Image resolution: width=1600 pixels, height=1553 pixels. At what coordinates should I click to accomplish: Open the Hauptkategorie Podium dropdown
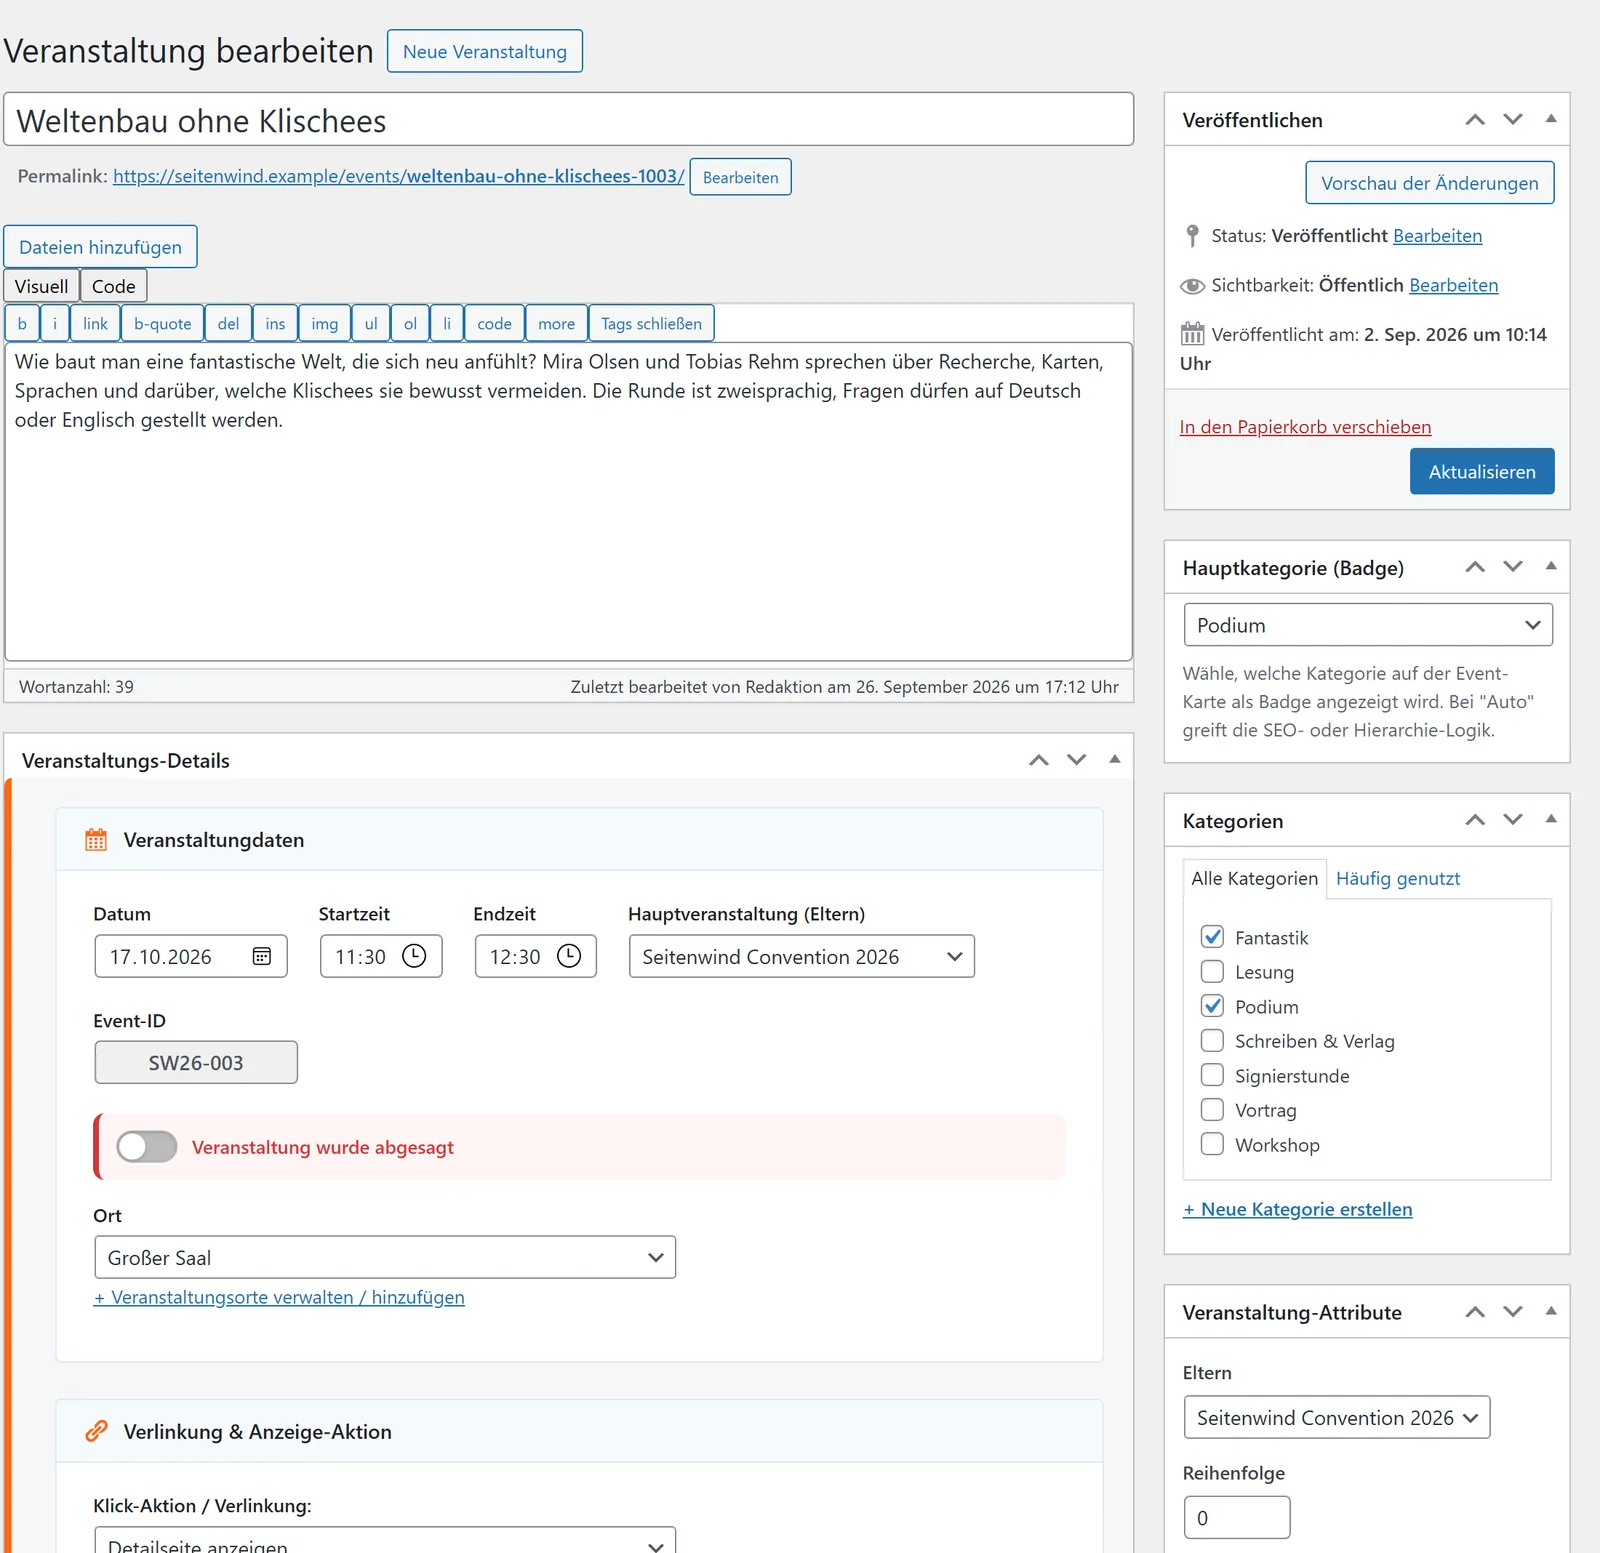[x=1368, y=625]
